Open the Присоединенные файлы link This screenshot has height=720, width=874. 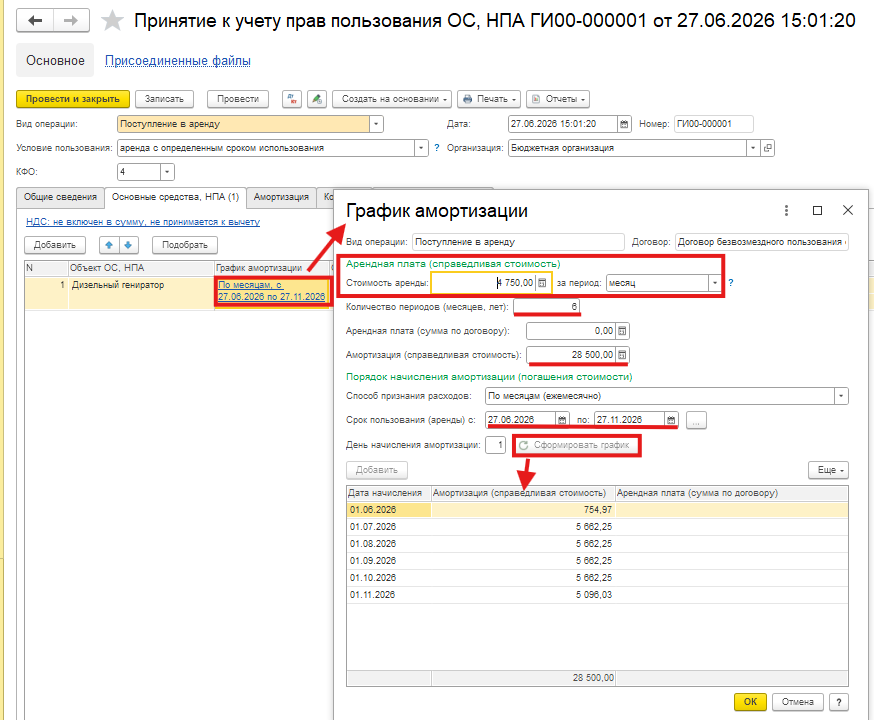click(x=178, y=61)
